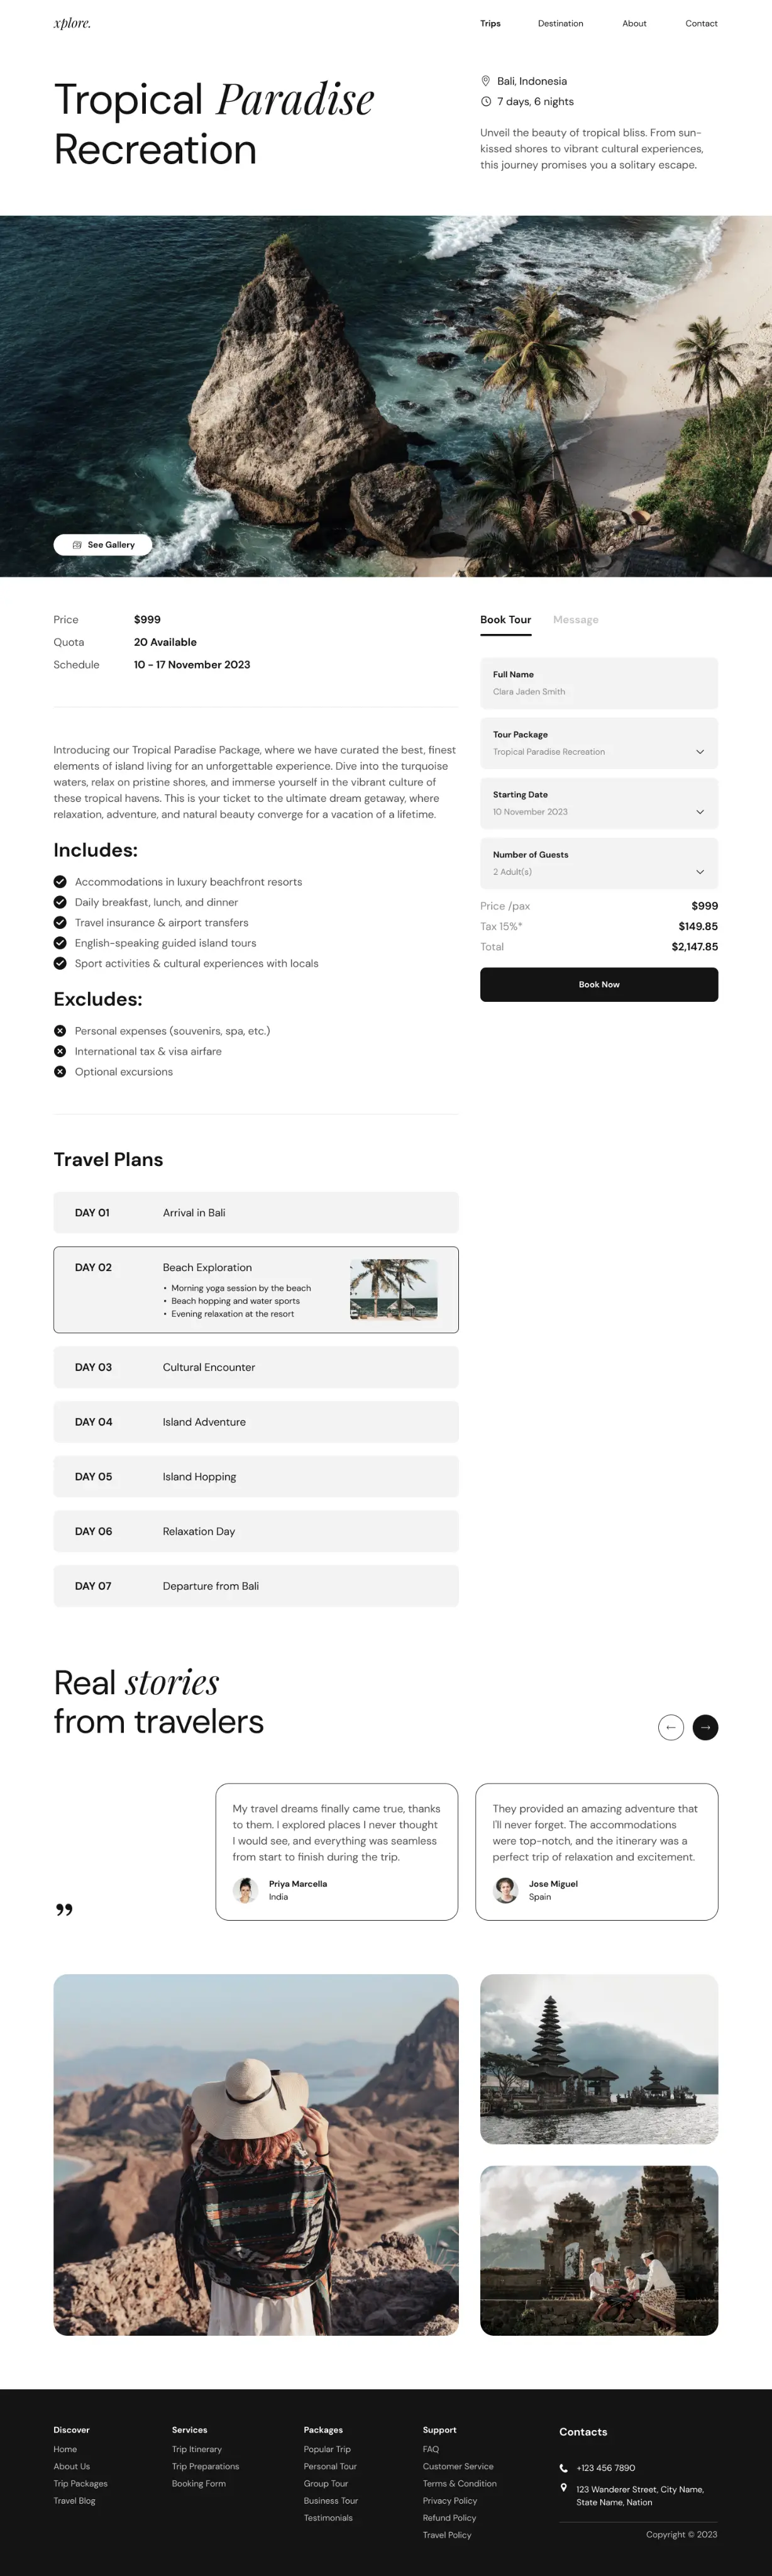Image resolution: width=772 pixels, height=2576 pixels.
Task: Click the Full Name input field
Action: pos(598,683)
